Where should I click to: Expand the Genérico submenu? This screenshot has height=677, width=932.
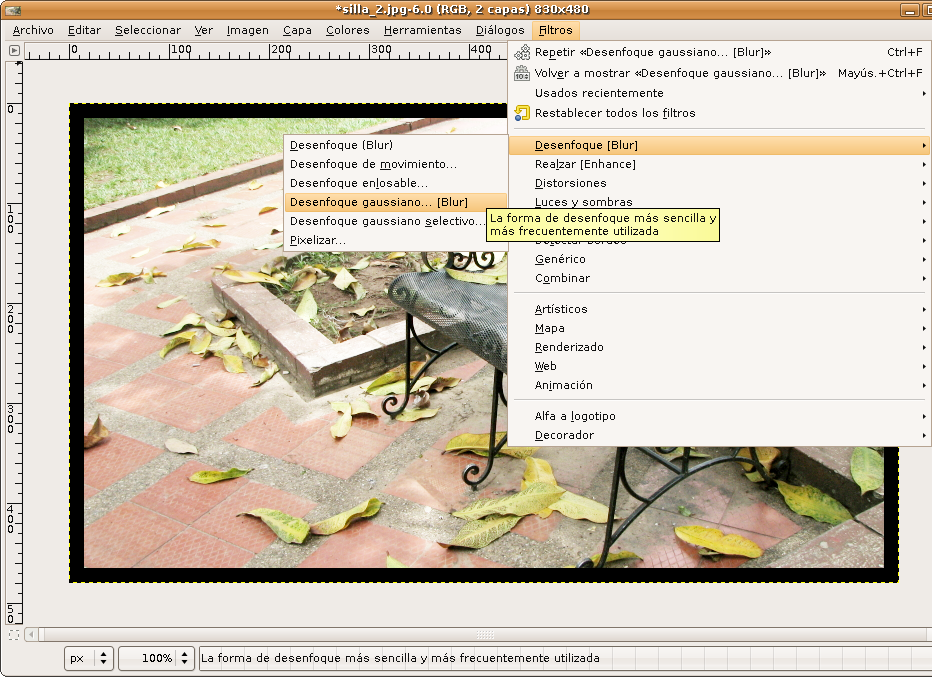(720, 259)
